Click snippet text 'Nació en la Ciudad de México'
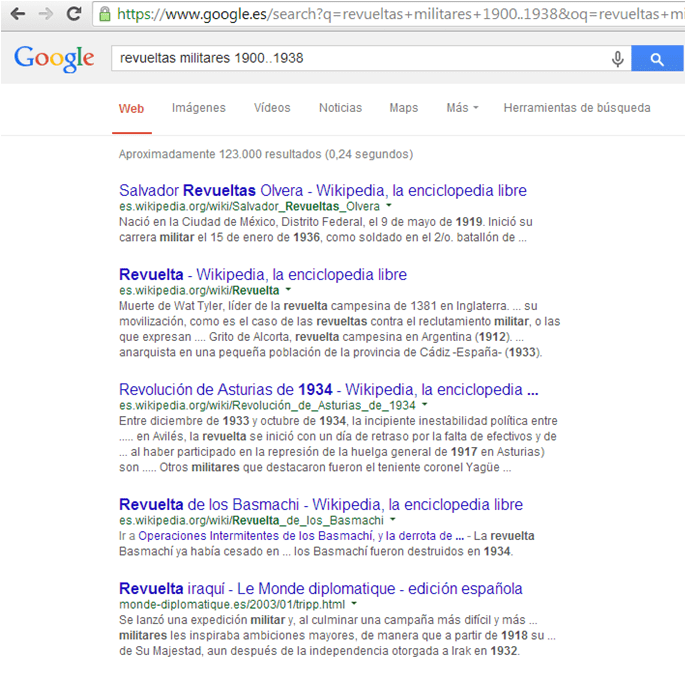686x675 pixels. tap(197, 222)
